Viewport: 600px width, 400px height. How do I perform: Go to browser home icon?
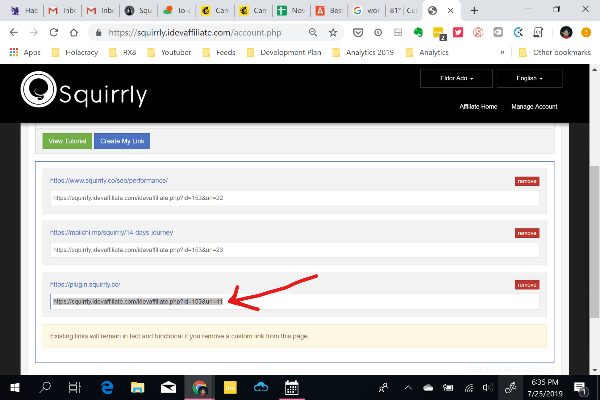coord(74,33)
